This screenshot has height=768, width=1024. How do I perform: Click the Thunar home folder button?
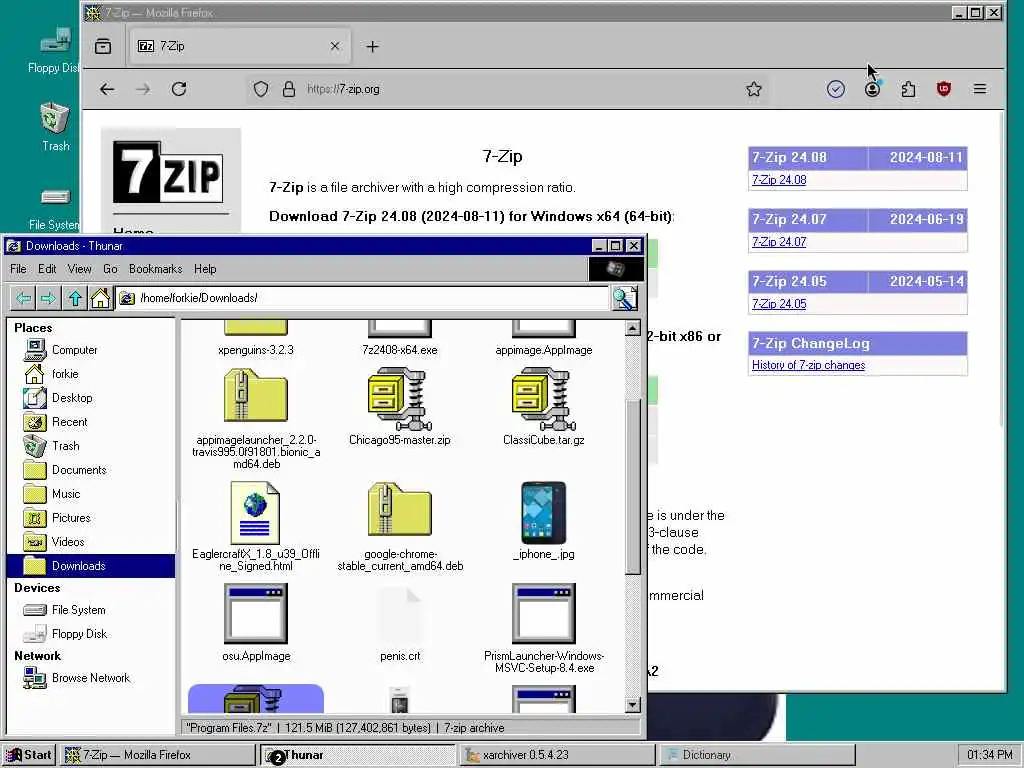pos(100,298)
